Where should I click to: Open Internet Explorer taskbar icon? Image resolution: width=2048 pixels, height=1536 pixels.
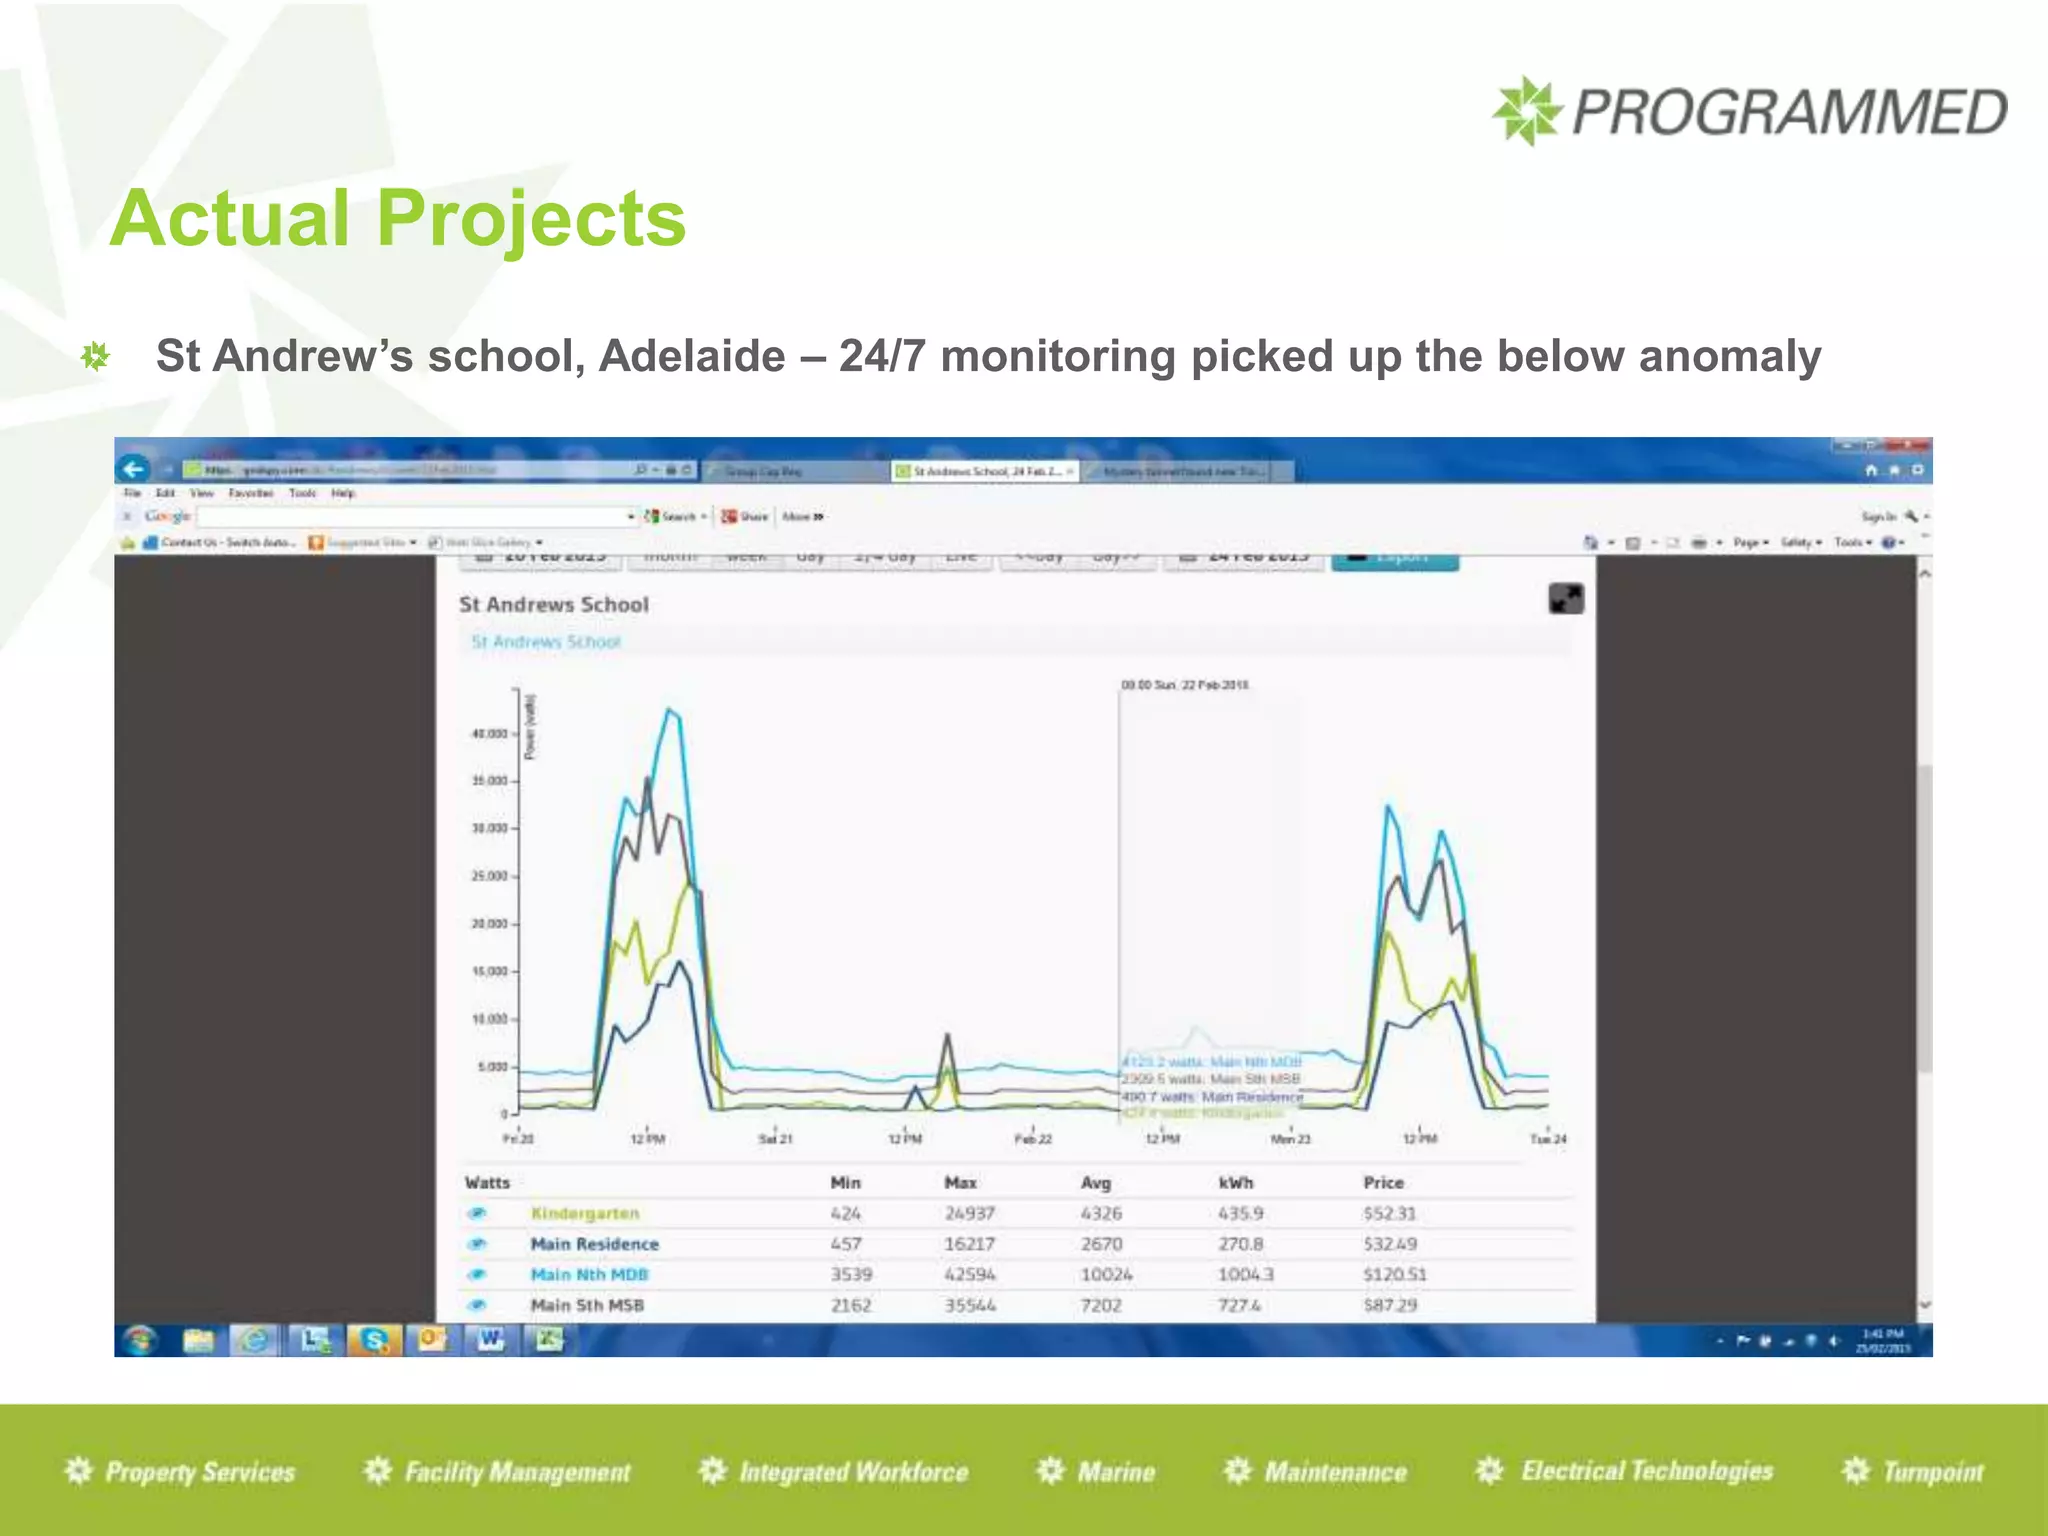tap(256, 1340)
